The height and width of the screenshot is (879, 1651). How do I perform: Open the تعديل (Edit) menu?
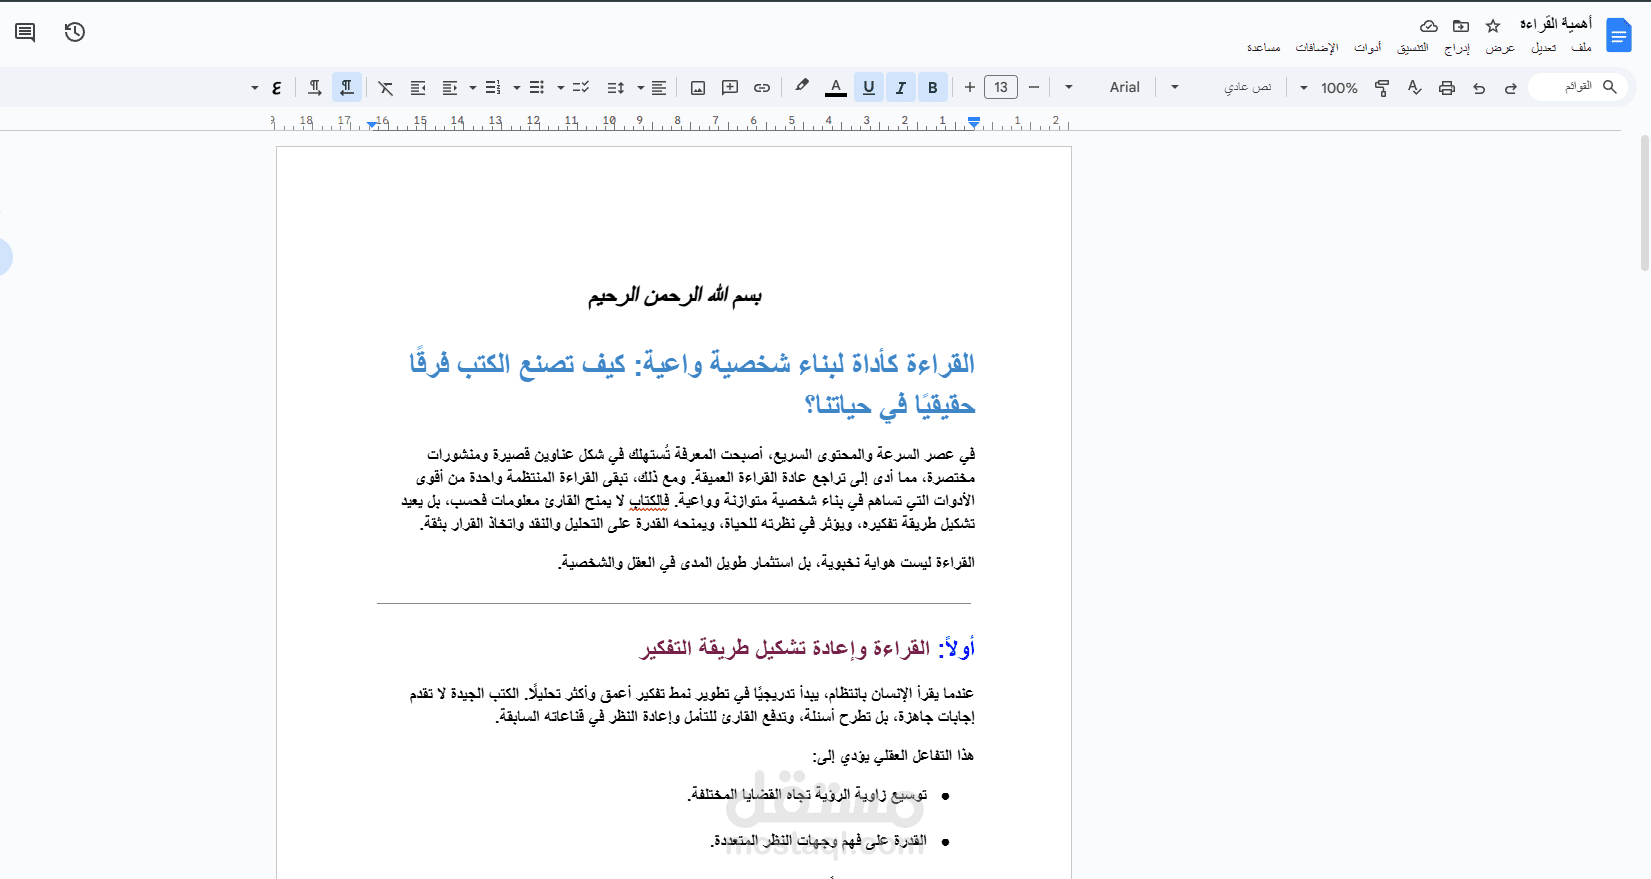pos(1544,48)
